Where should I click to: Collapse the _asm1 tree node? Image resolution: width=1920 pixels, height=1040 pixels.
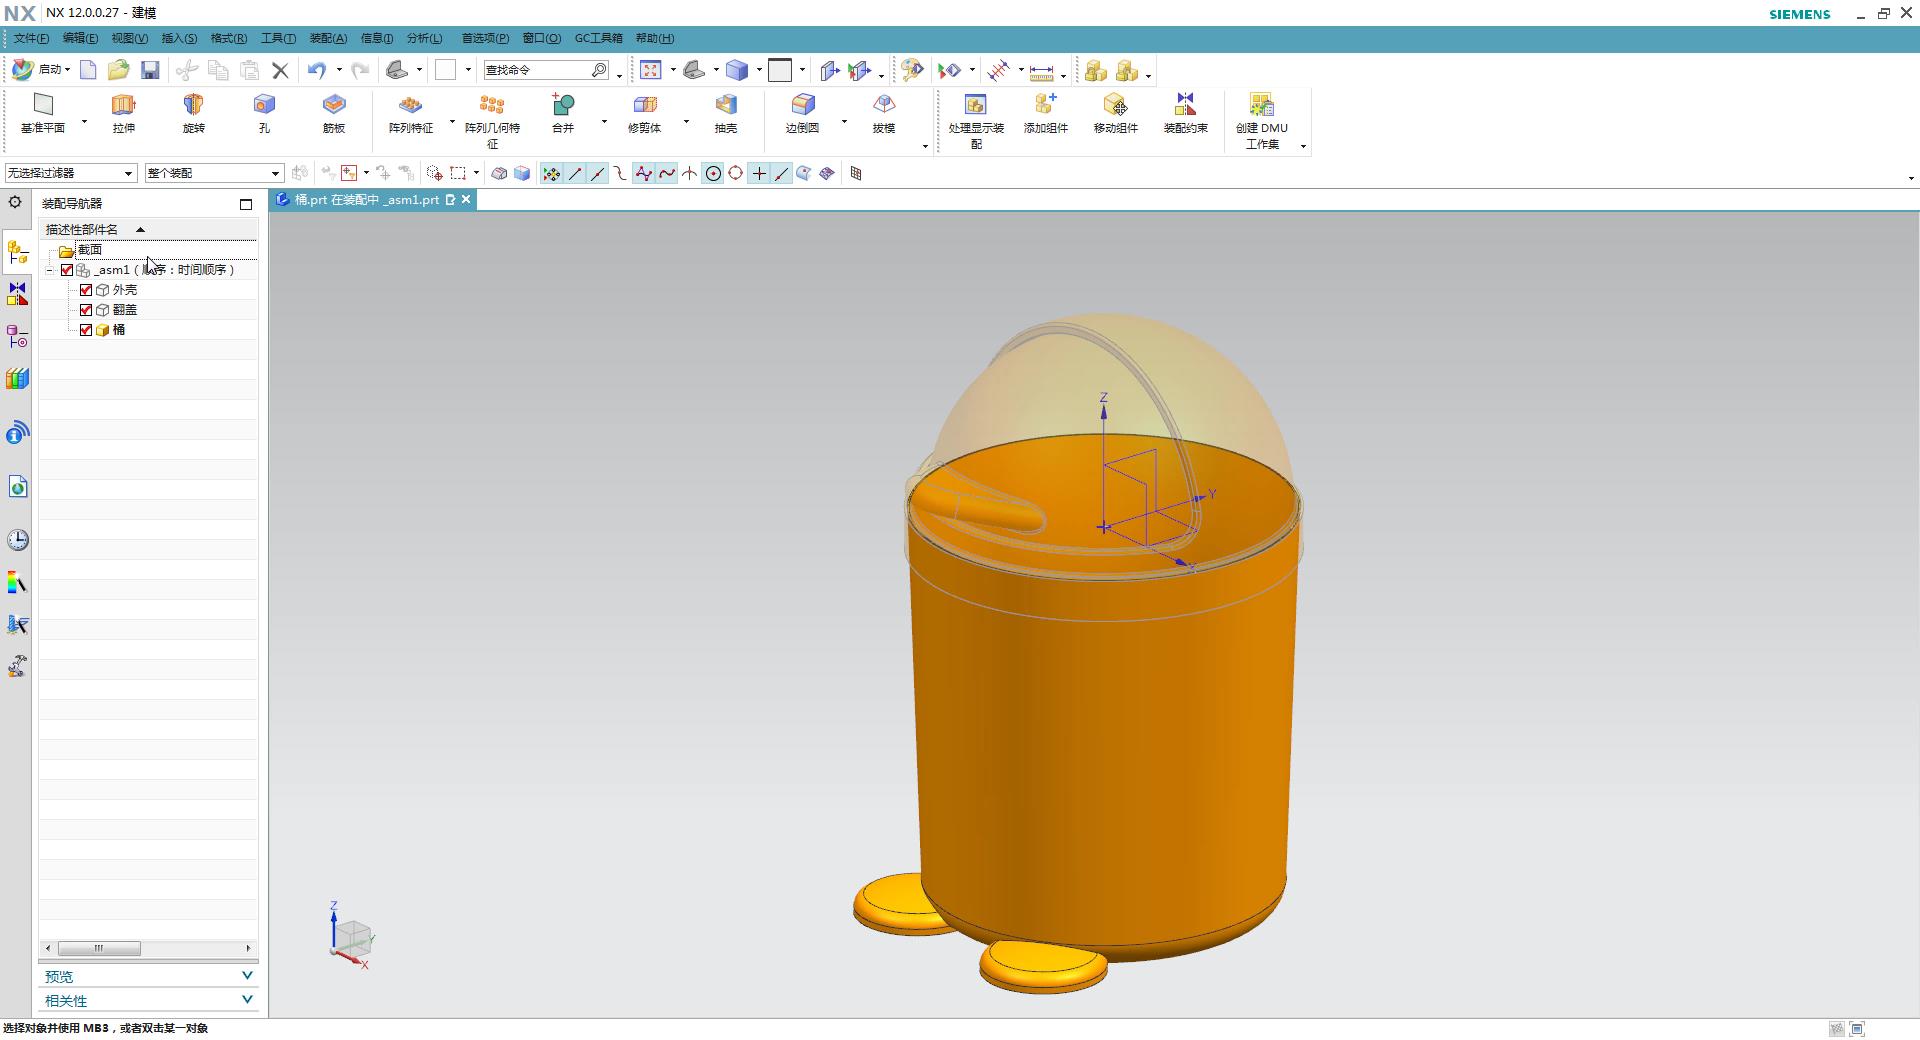(x=49, y=270)
